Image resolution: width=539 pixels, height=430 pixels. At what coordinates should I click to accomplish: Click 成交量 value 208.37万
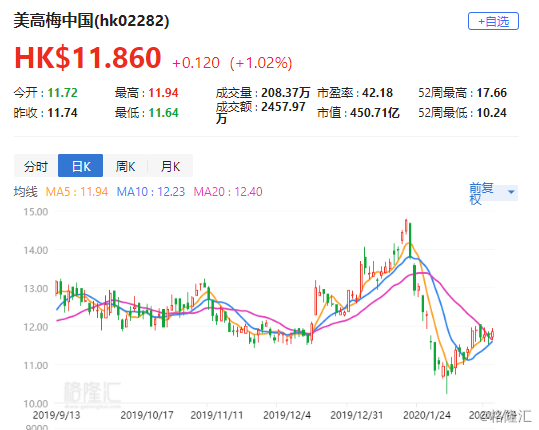(x=285, y=92)
